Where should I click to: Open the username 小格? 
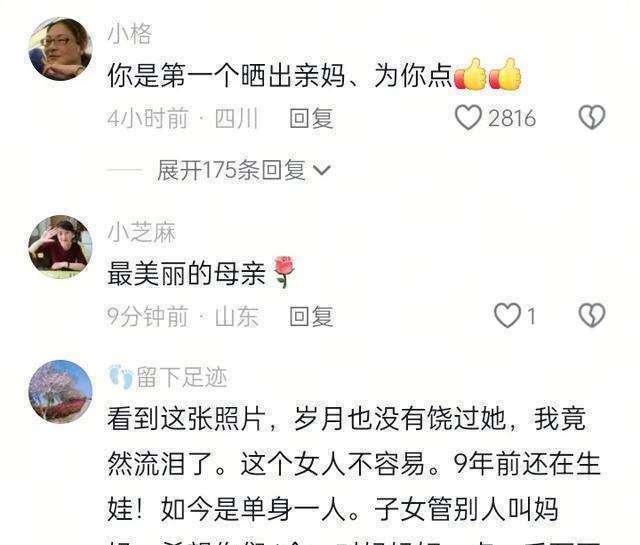[130, 33]
